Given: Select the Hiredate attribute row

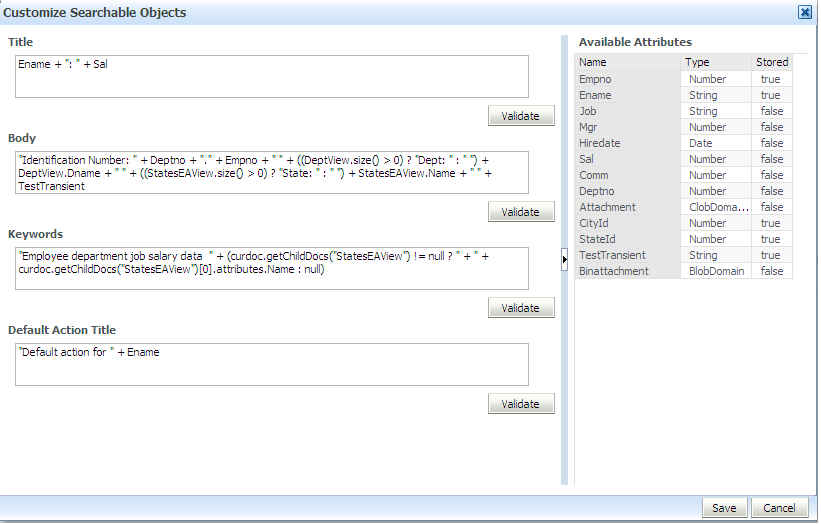Looking at the screenshot, I should [x=683, y=143].
